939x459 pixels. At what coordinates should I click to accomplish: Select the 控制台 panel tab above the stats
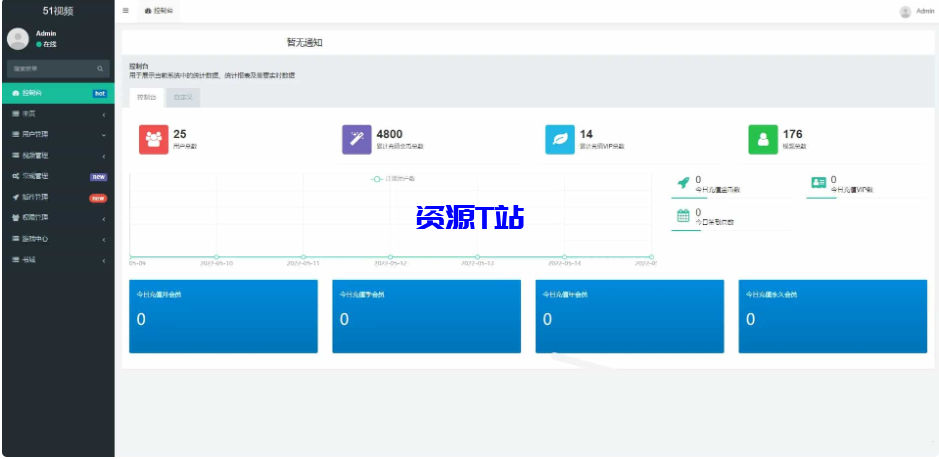click(x=147, y=97)
